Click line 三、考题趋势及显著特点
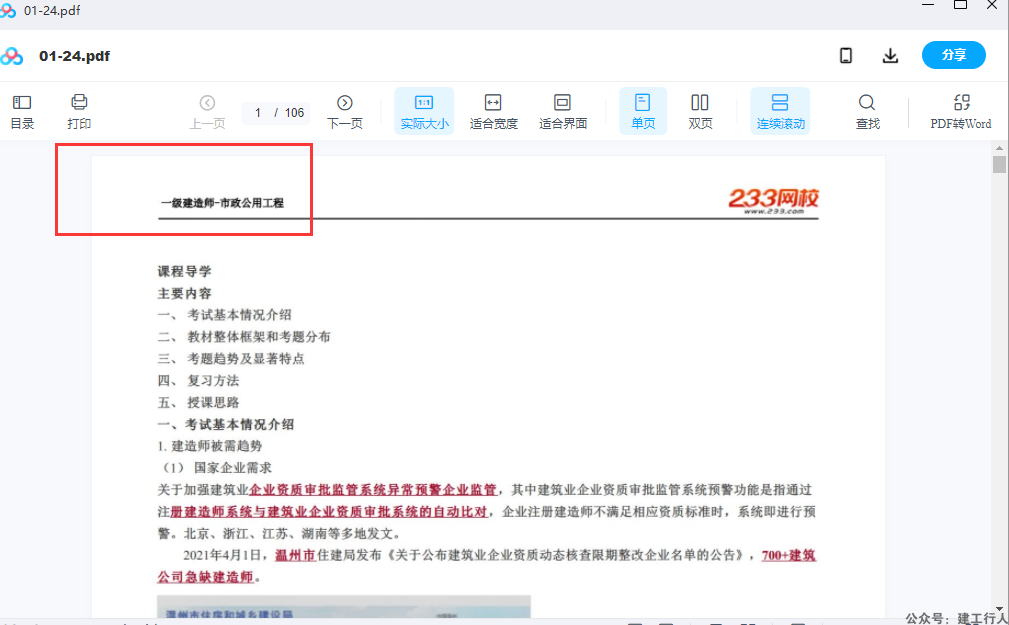The height and width of the screenshot is (625, 1009). (231, 359)
